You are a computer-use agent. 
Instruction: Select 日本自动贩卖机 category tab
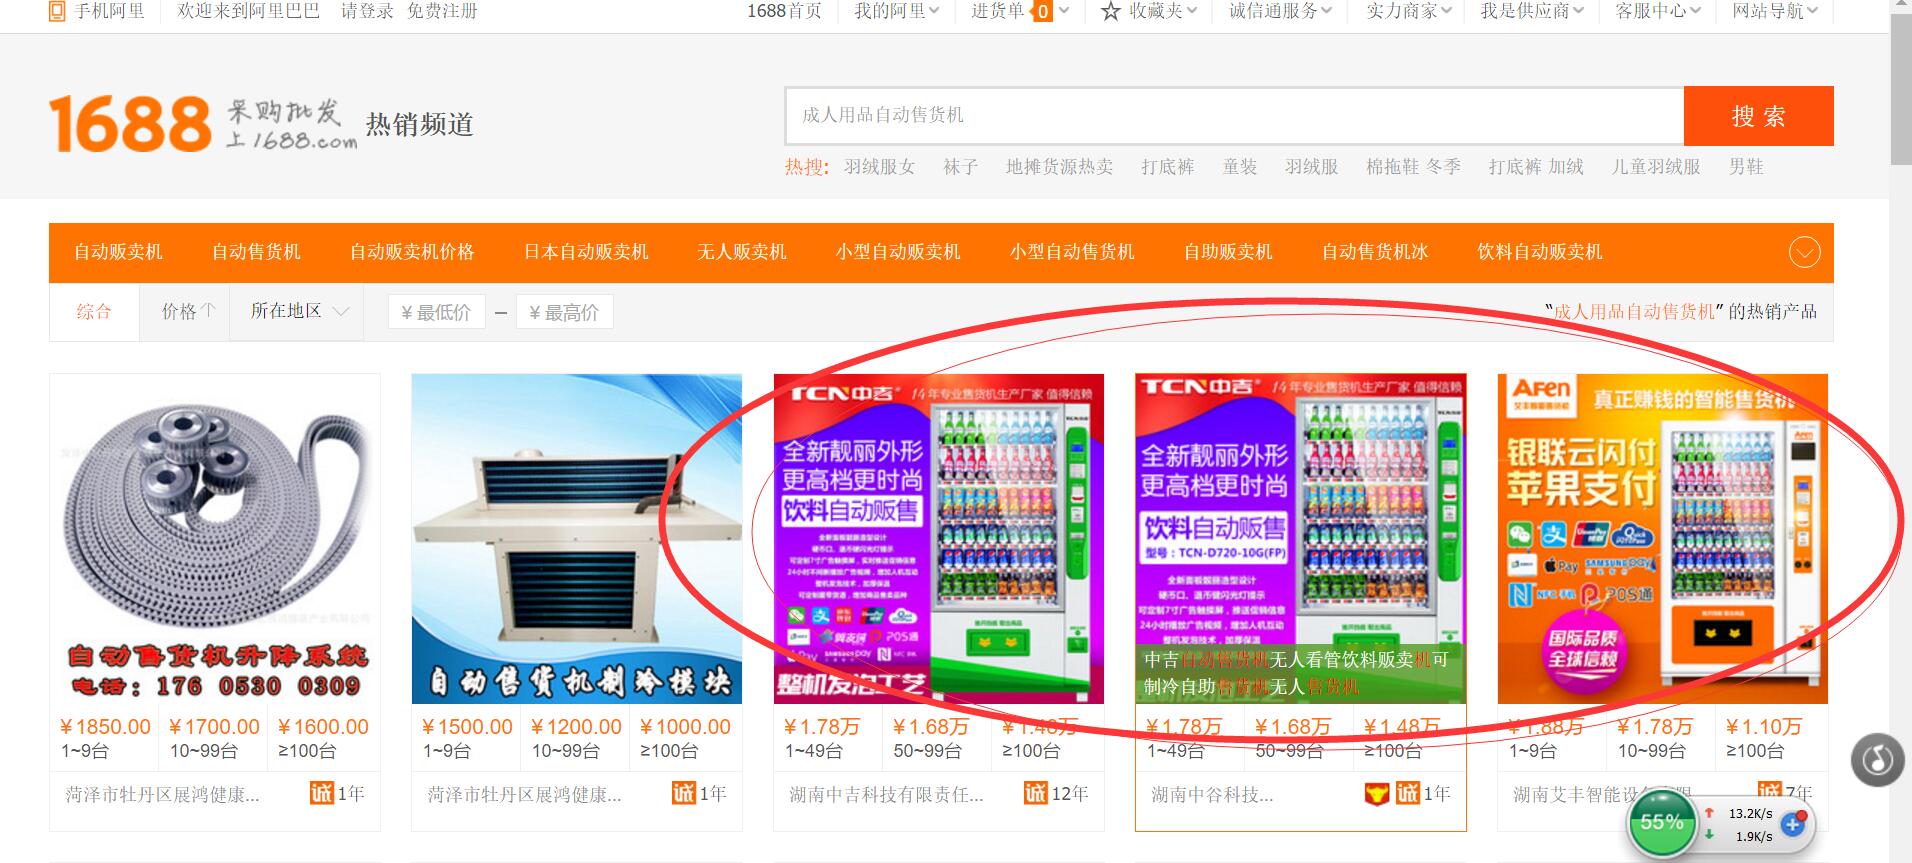[586, 252]
